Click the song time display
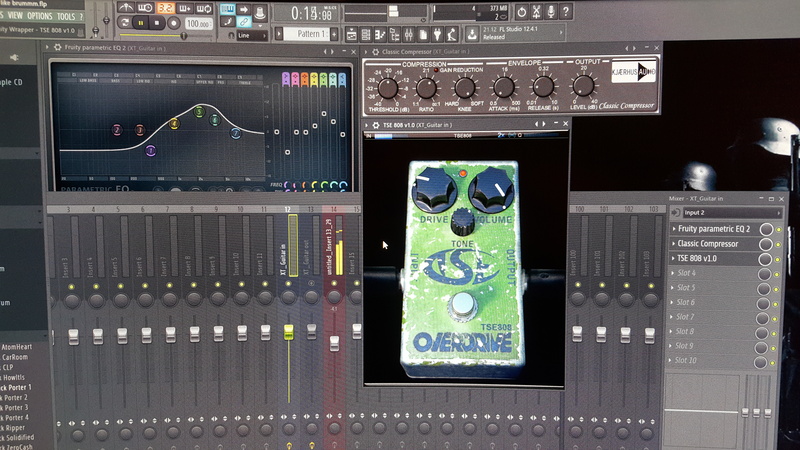 pyautogui.click(x=308, y=14)
